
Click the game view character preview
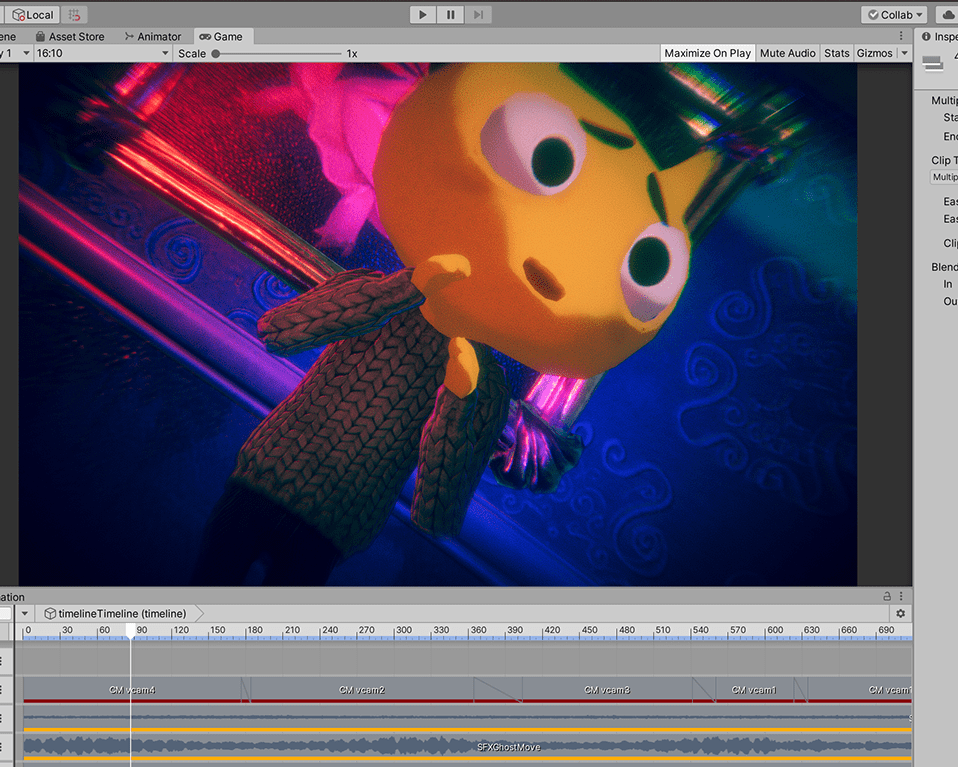click(x=437, y=324)
